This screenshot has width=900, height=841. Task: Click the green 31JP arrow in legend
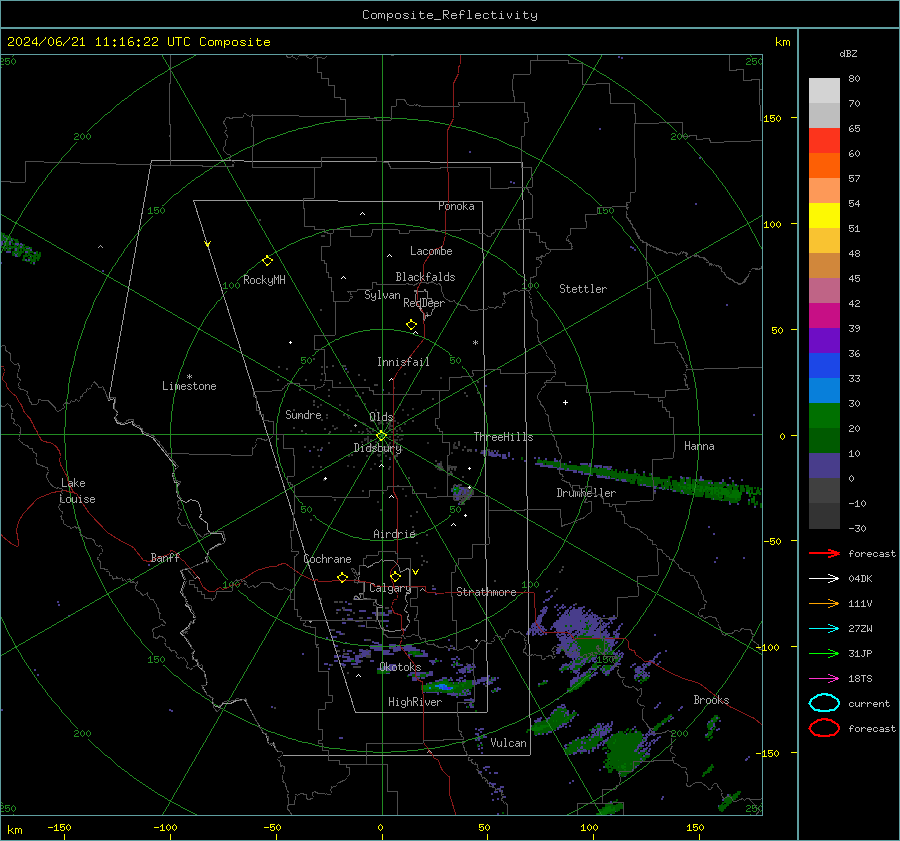coord(824,653)
